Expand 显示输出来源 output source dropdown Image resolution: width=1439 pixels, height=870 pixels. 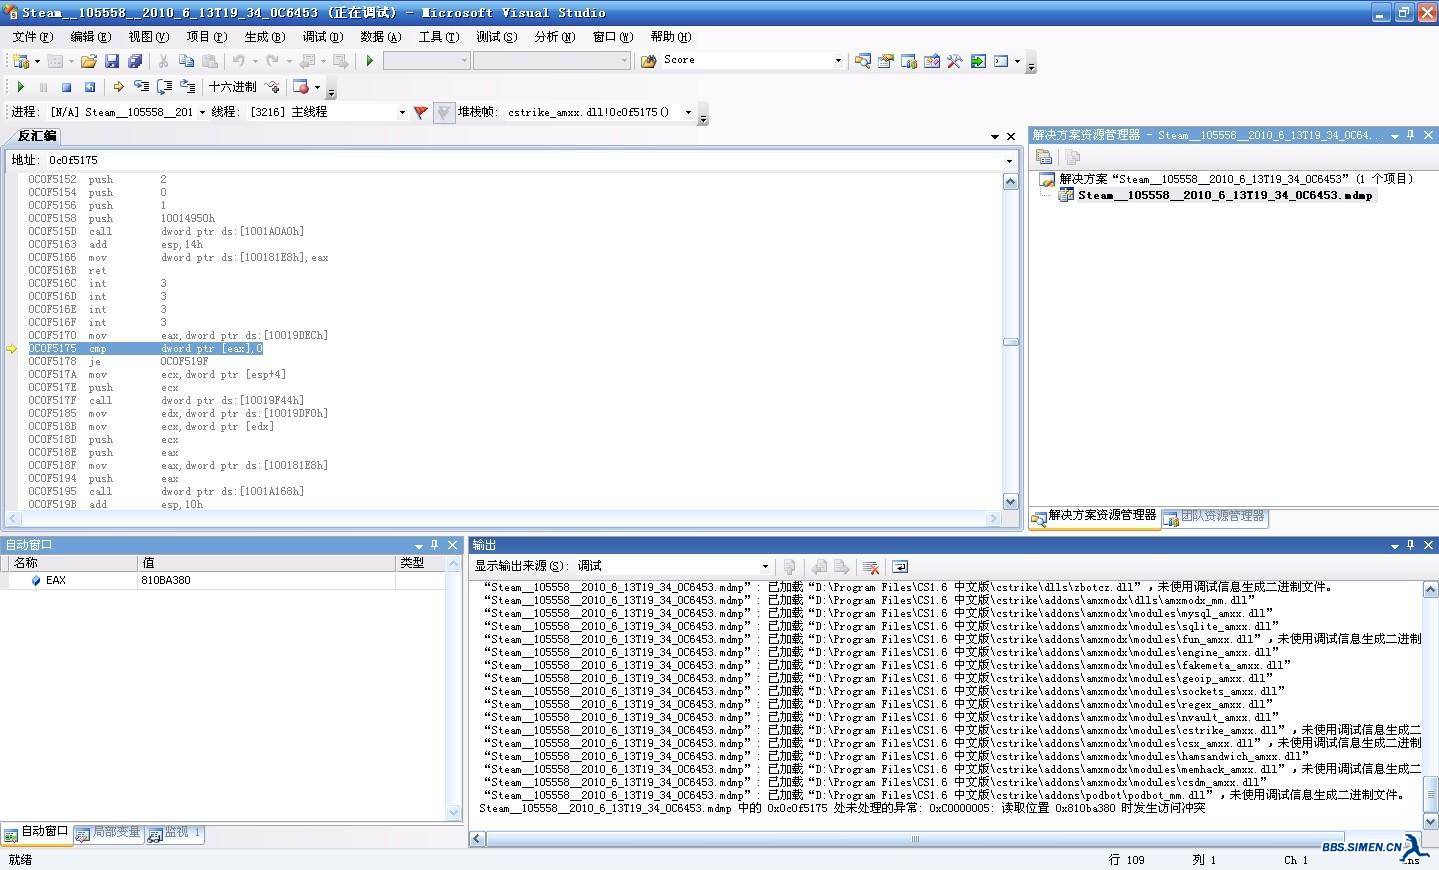(765, 567)
